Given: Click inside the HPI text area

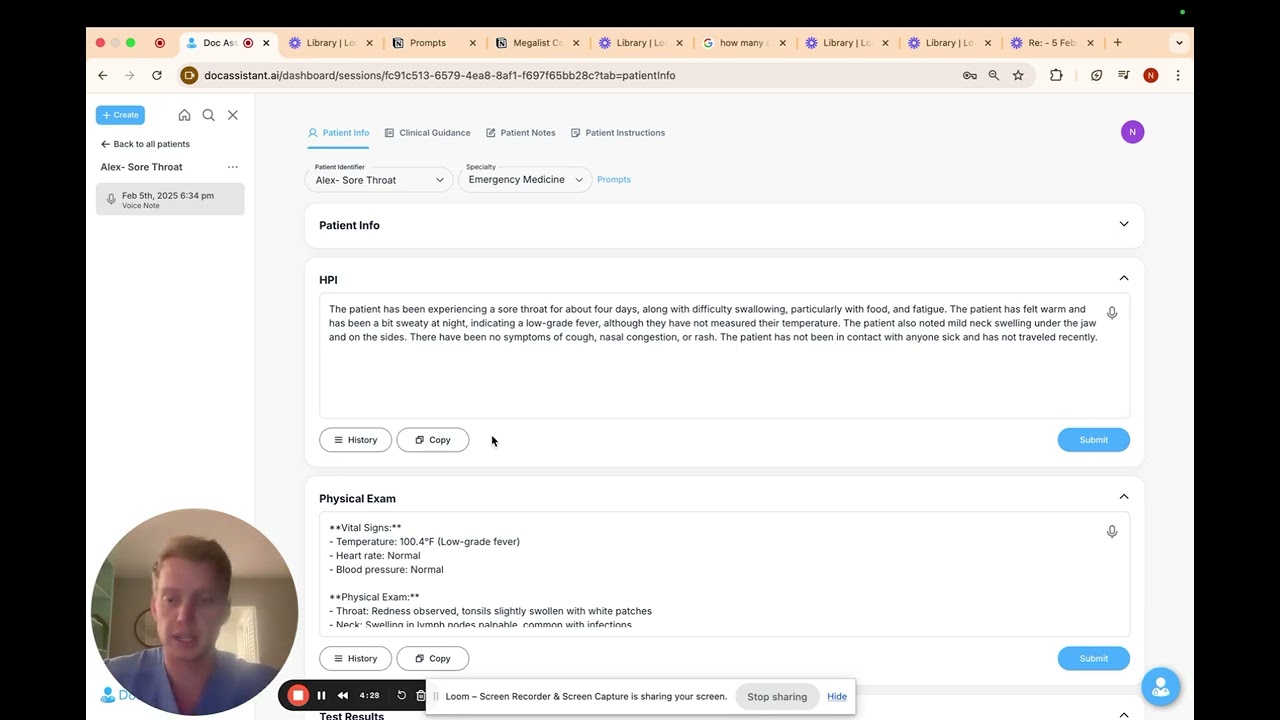Looking at the screenshot, I should [724, 355].
